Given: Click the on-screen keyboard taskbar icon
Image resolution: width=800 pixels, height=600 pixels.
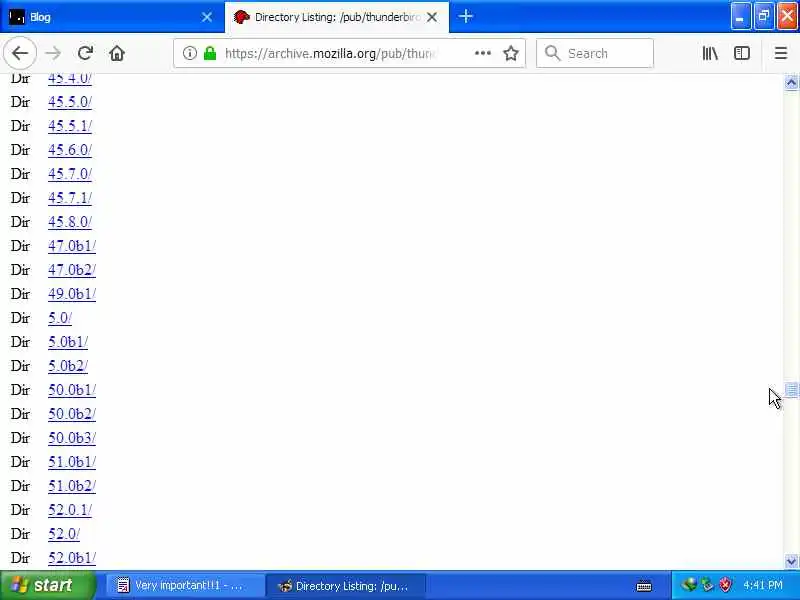Looking at the screenshot, I should coord(644,586).
